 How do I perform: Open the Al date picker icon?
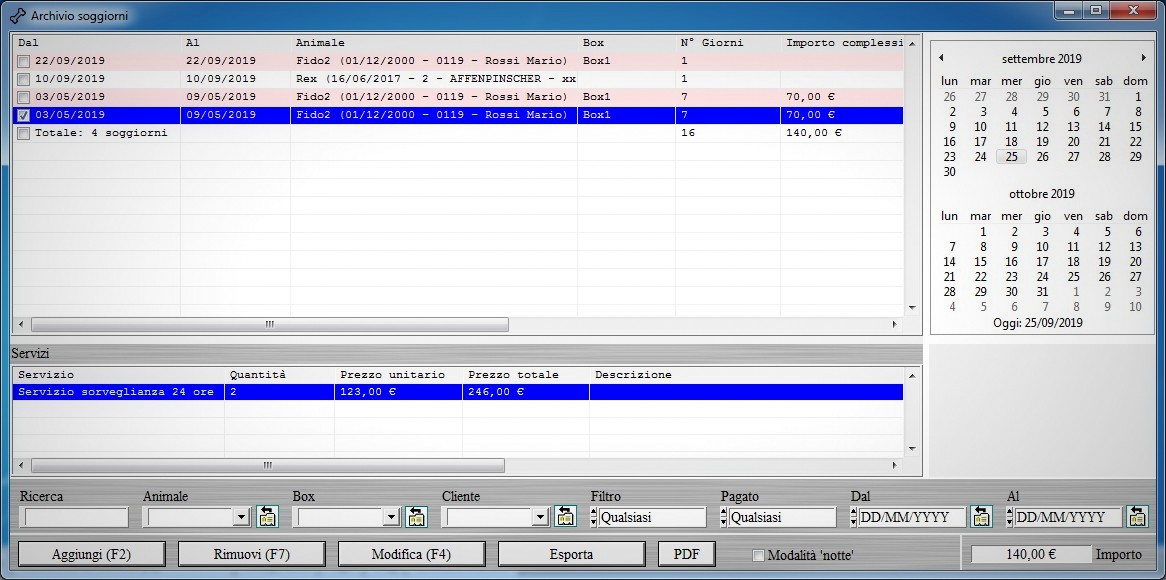pos(1137,517)
